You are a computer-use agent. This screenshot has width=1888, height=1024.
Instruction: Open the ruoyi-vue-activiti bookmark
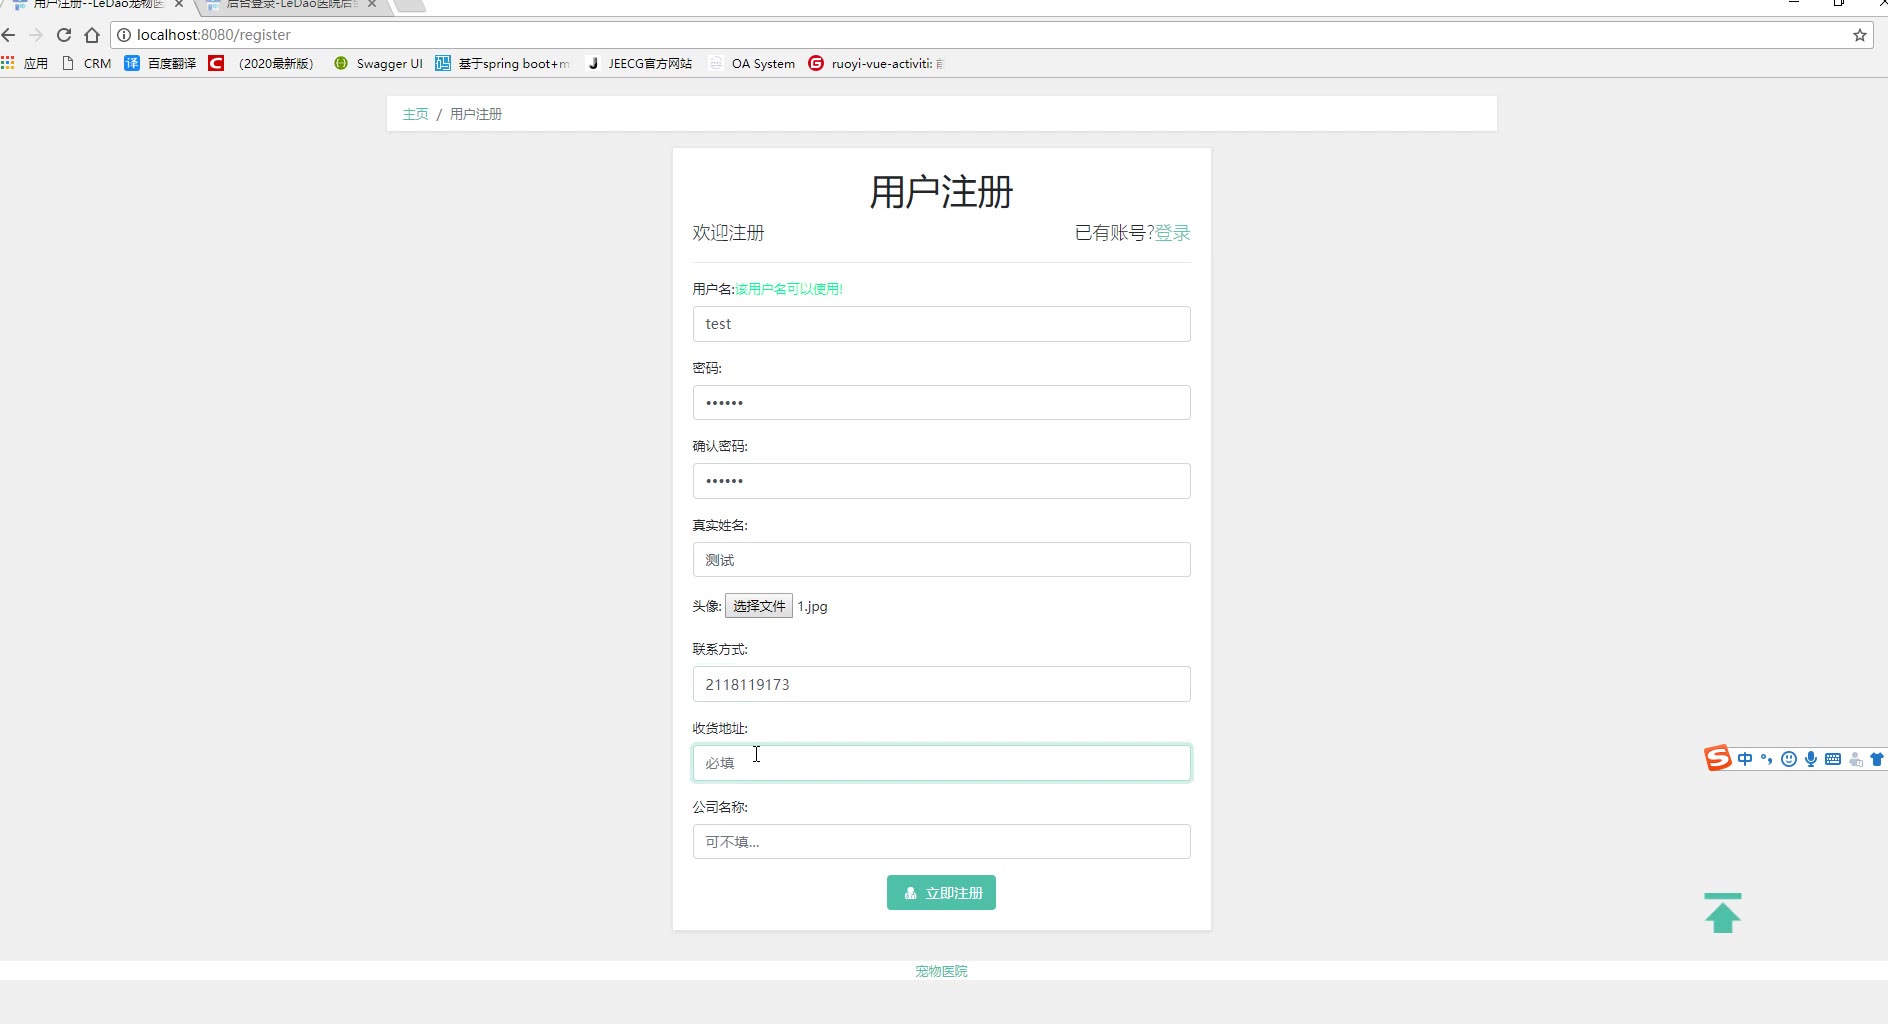(x=876, y=63)
